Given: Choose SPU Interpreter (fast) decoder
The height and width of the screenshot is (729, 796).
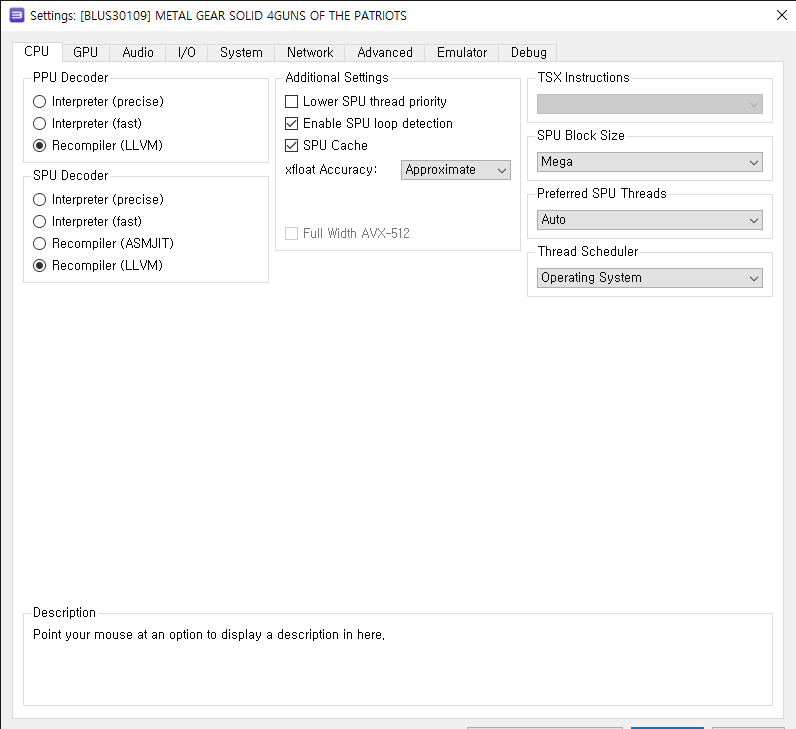Looking at the screenshot, I should pyautogui.click(x=87, y=221).
